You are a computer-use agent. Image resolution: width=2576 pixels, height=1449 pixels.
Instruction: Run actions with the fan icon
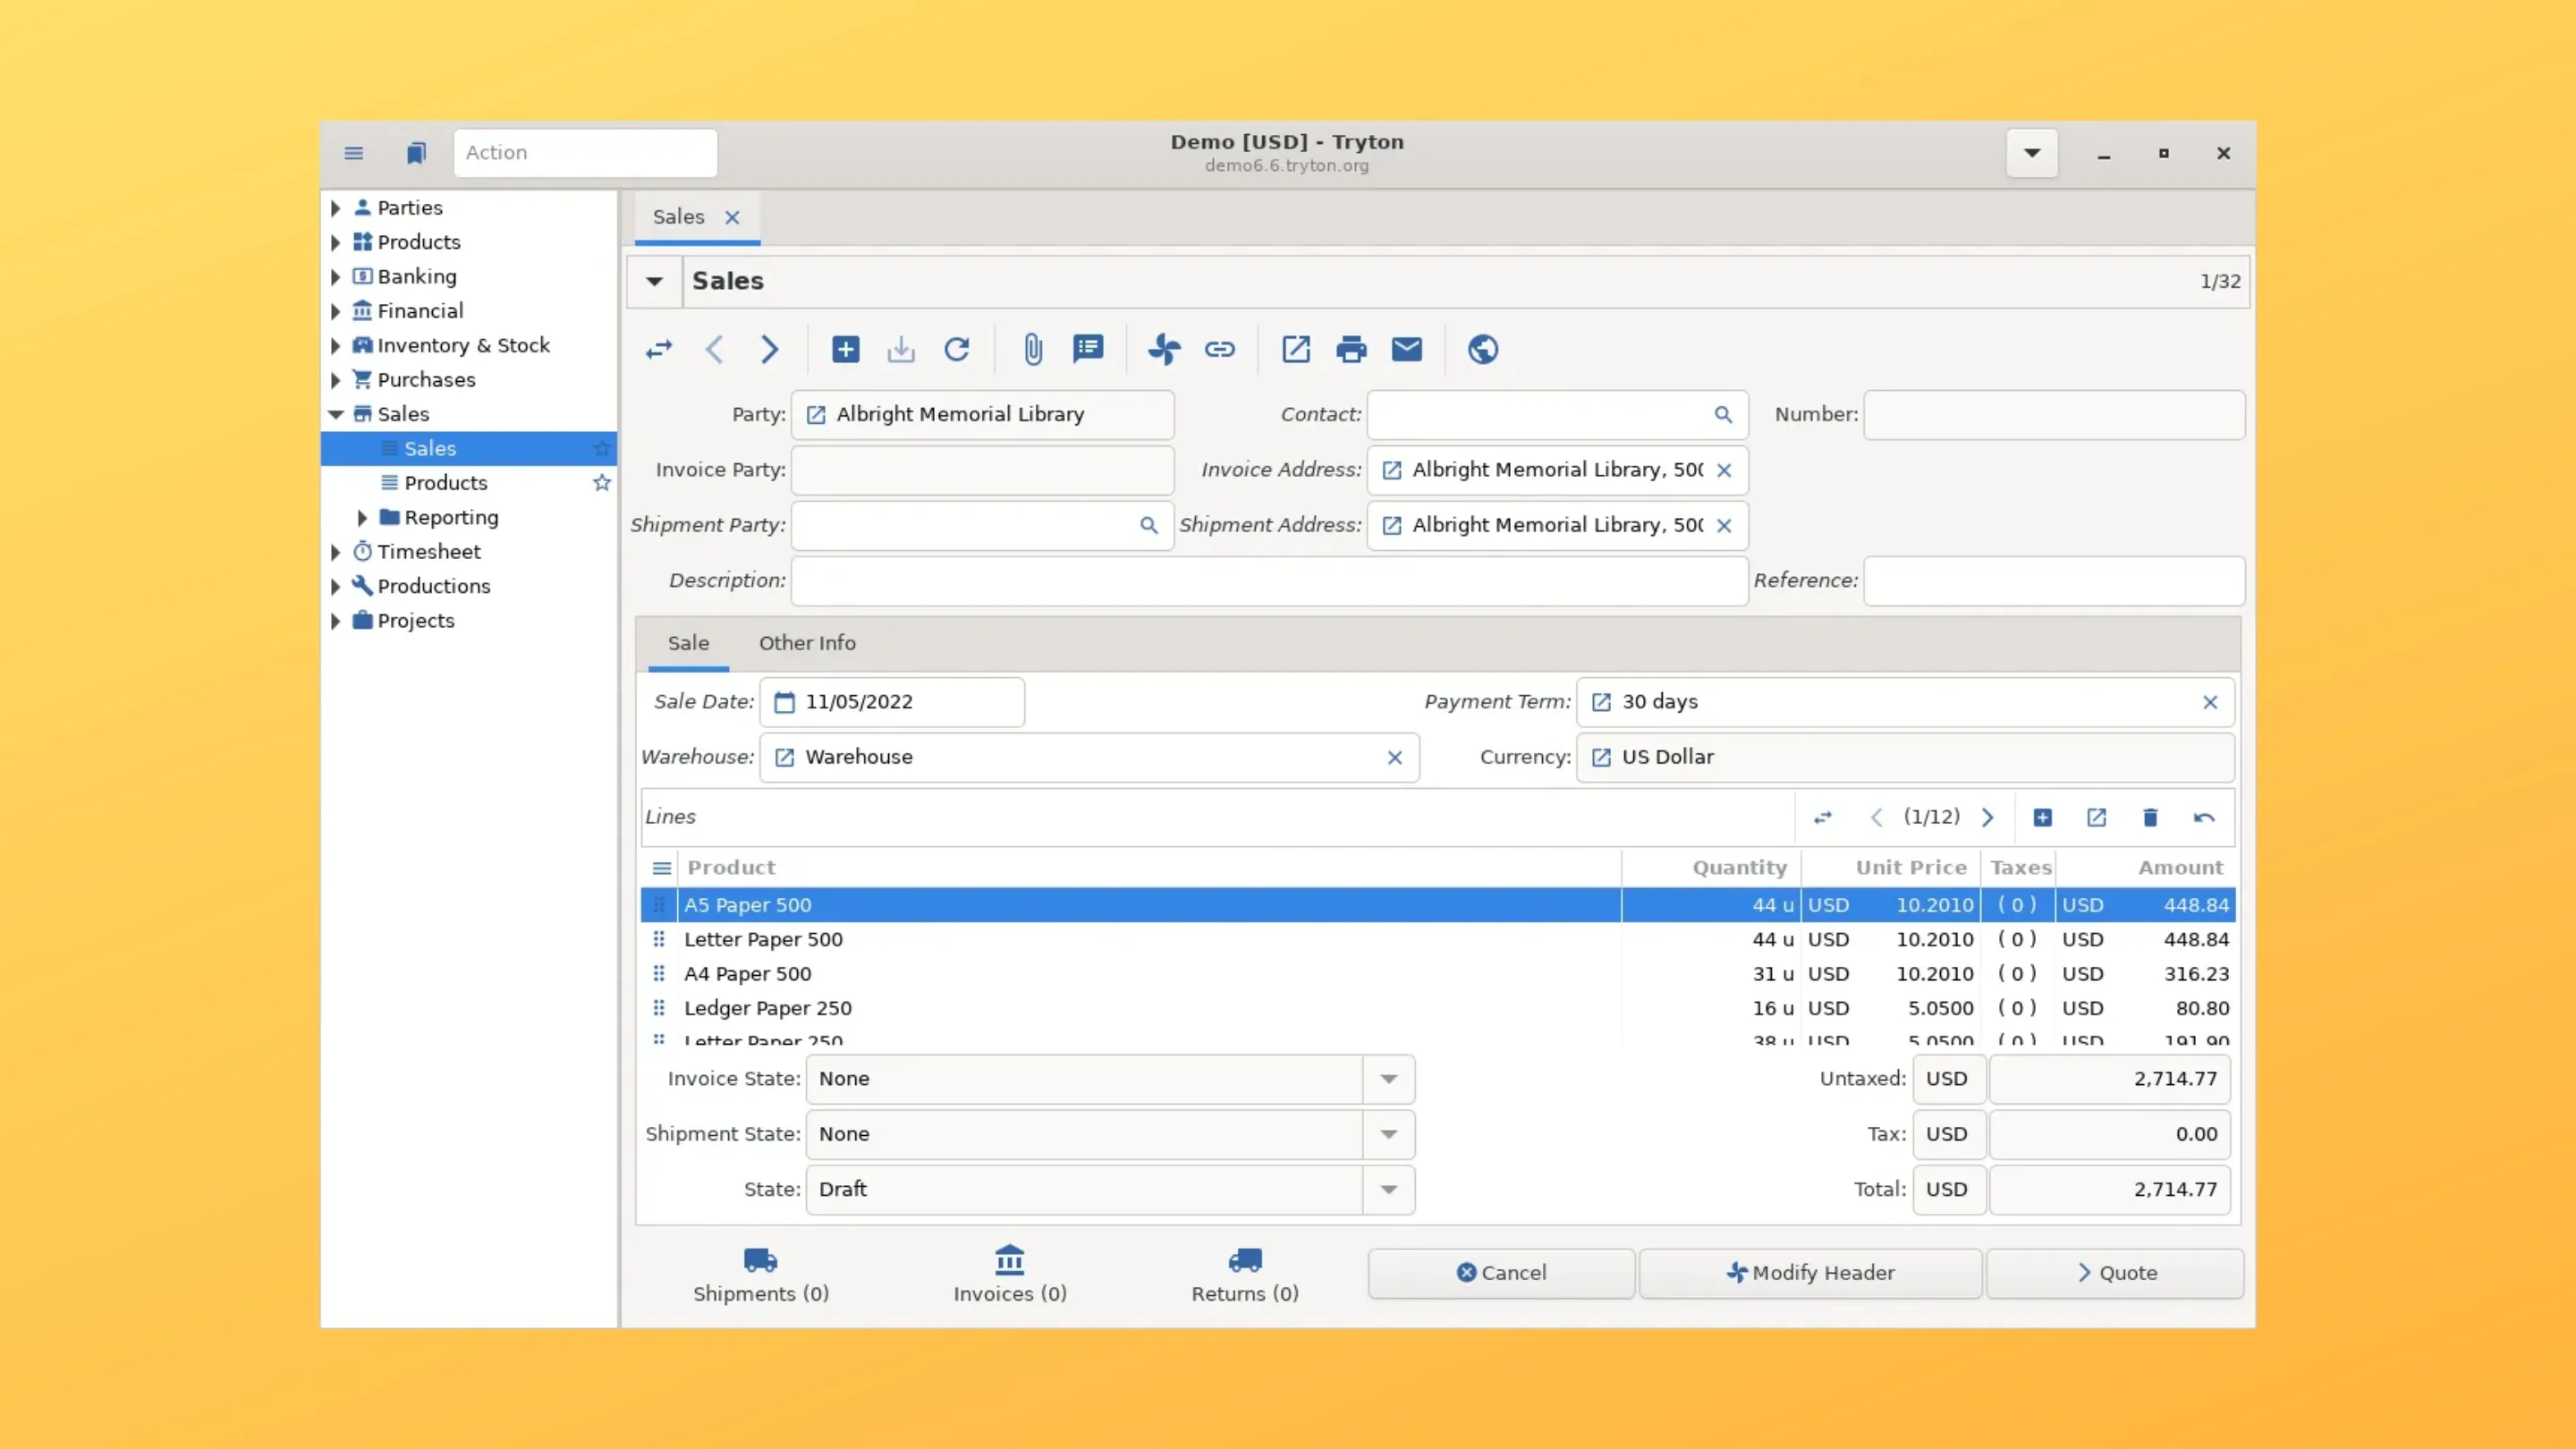(1163, 349)
